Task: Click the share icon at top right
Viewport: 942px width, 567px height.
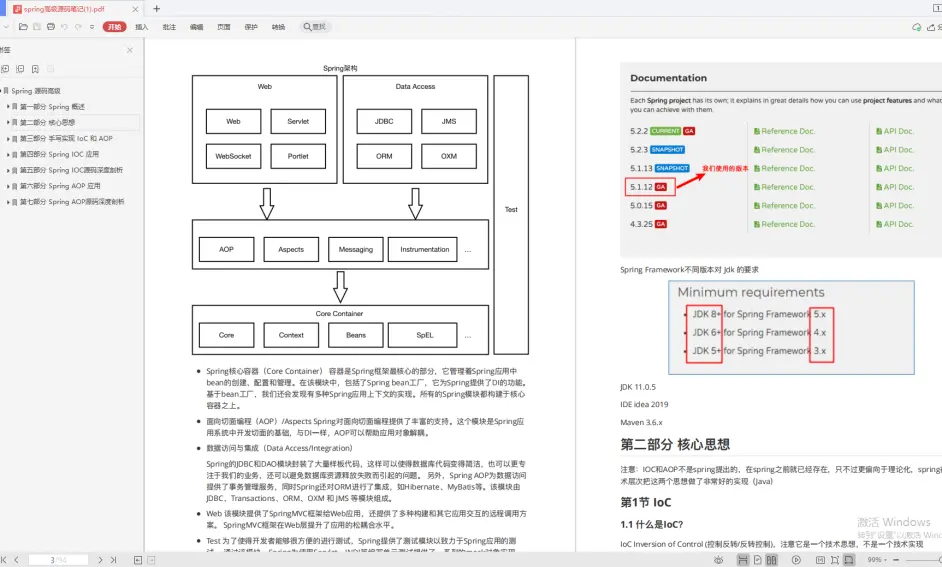Action: click(x=931, y=27)
